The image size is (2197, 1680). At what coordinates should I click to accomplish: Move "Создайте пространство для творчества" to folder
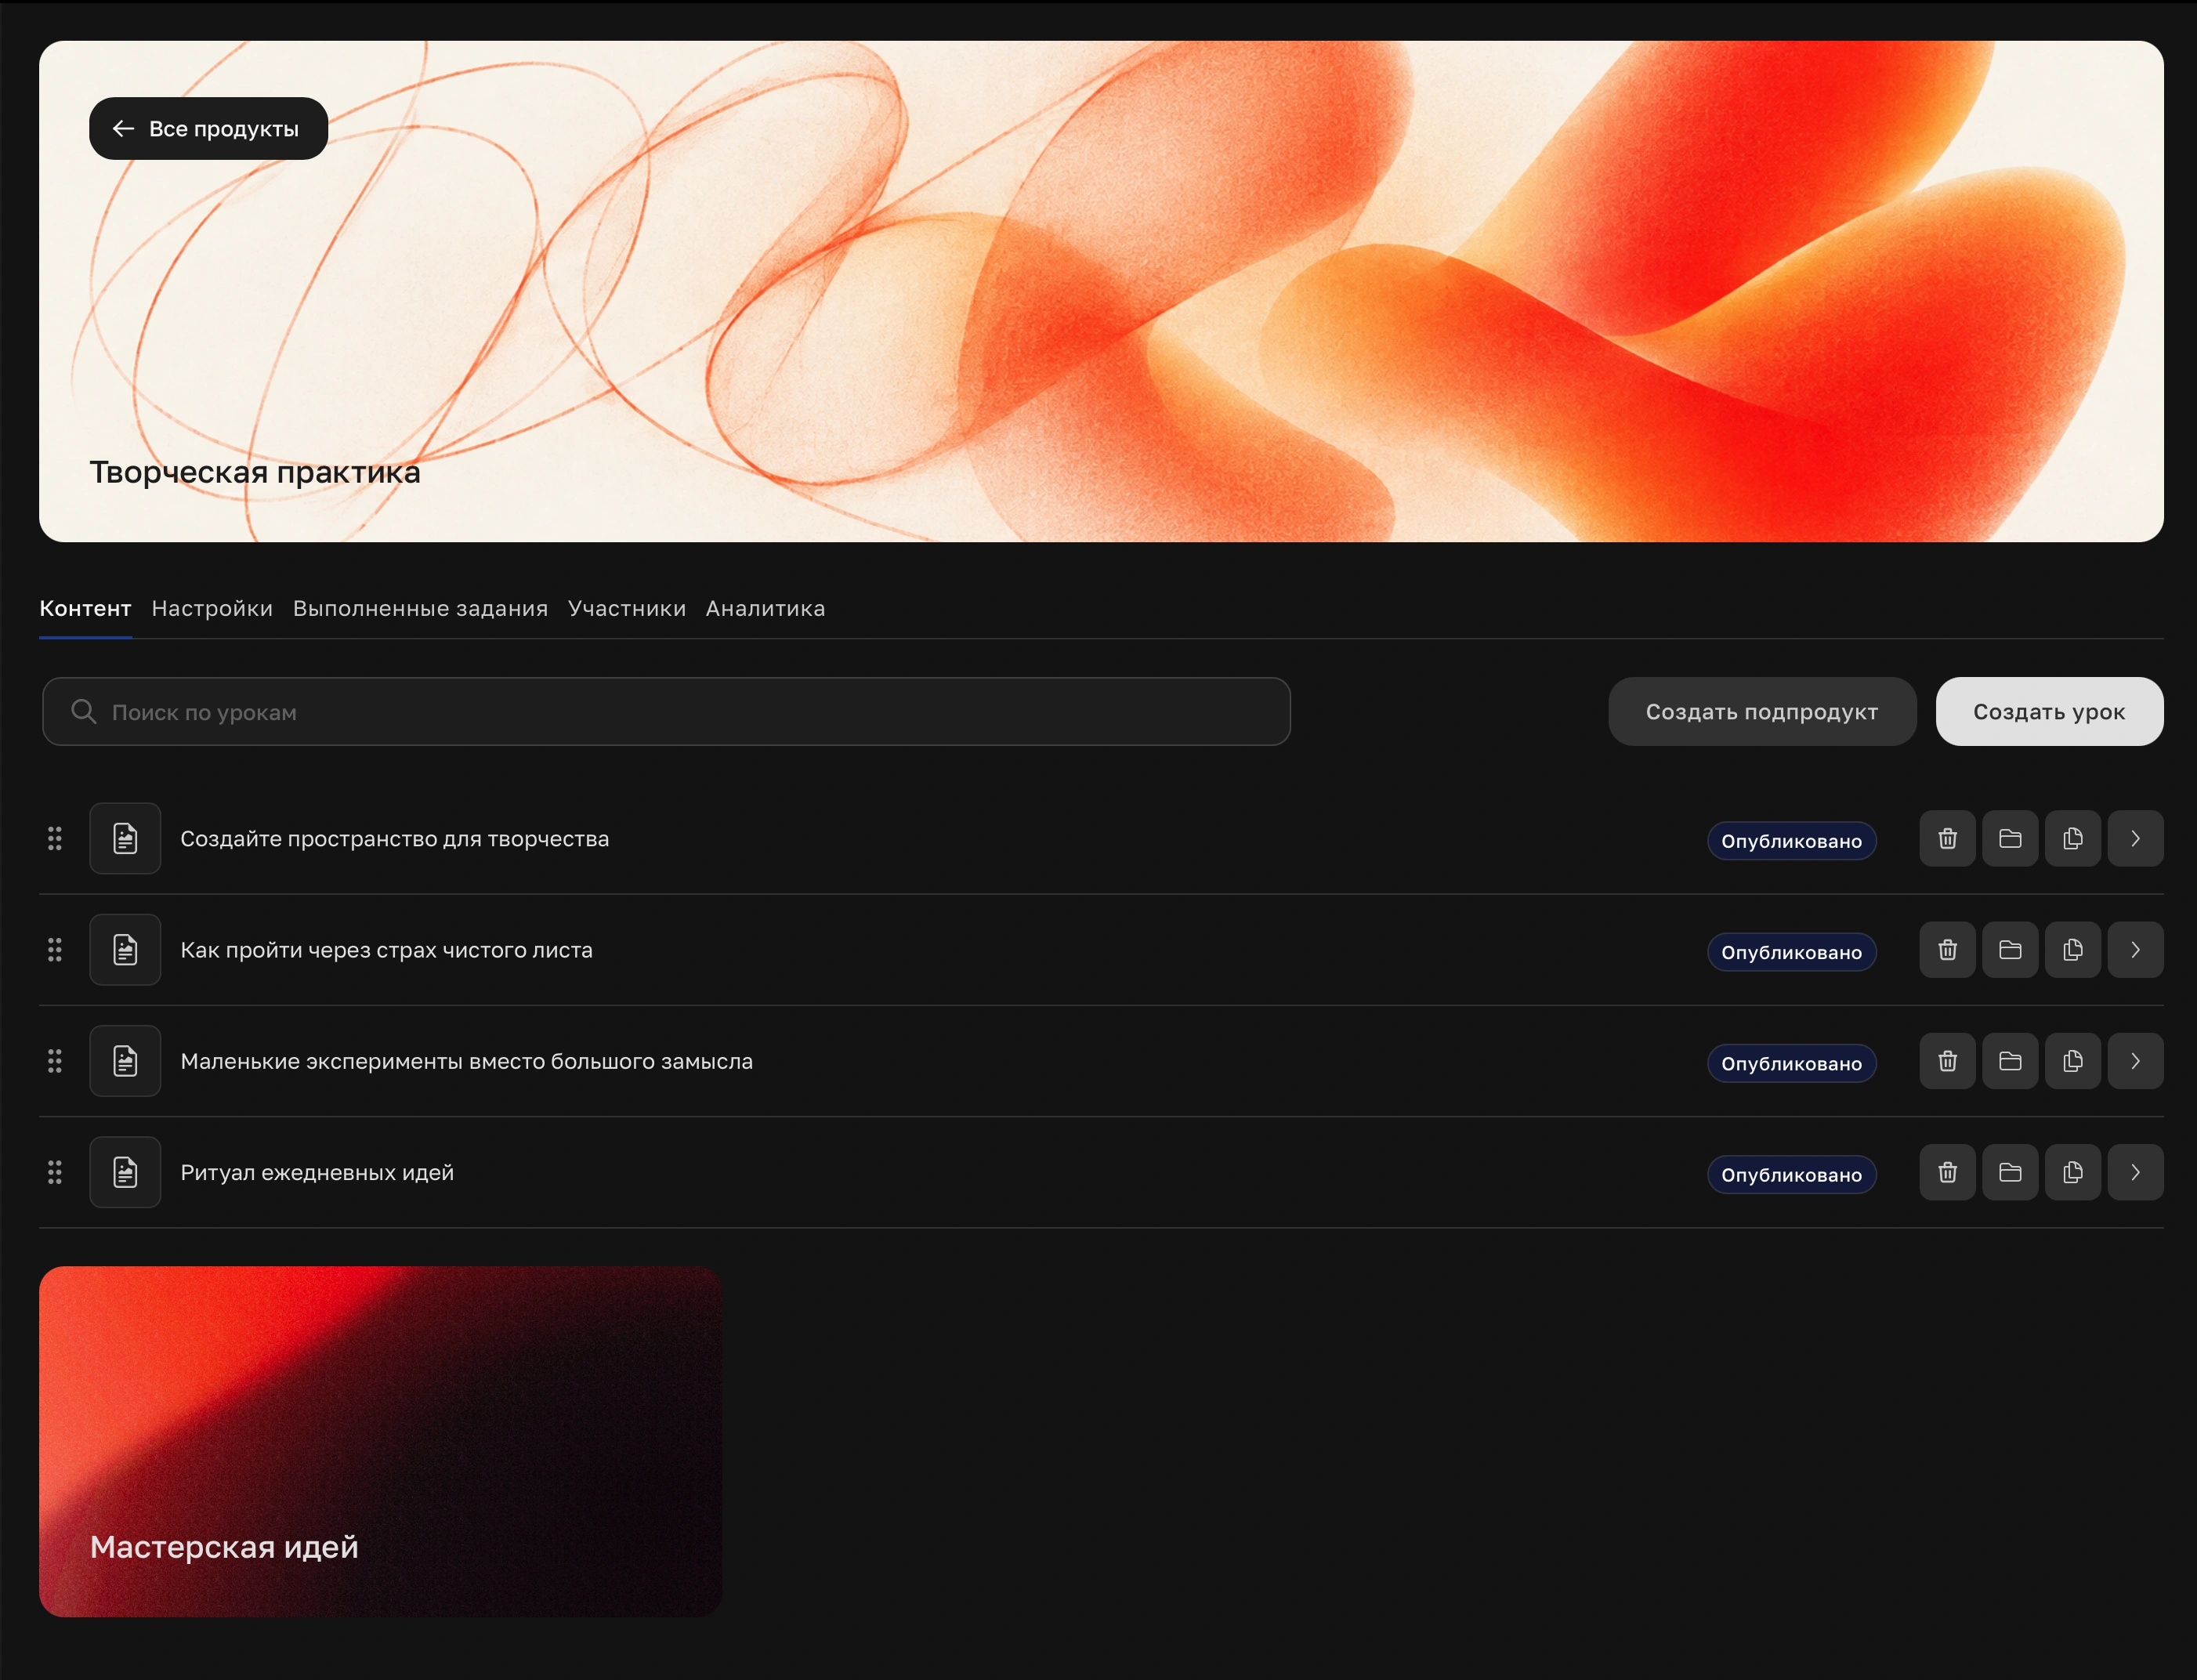pos(2010,838)
